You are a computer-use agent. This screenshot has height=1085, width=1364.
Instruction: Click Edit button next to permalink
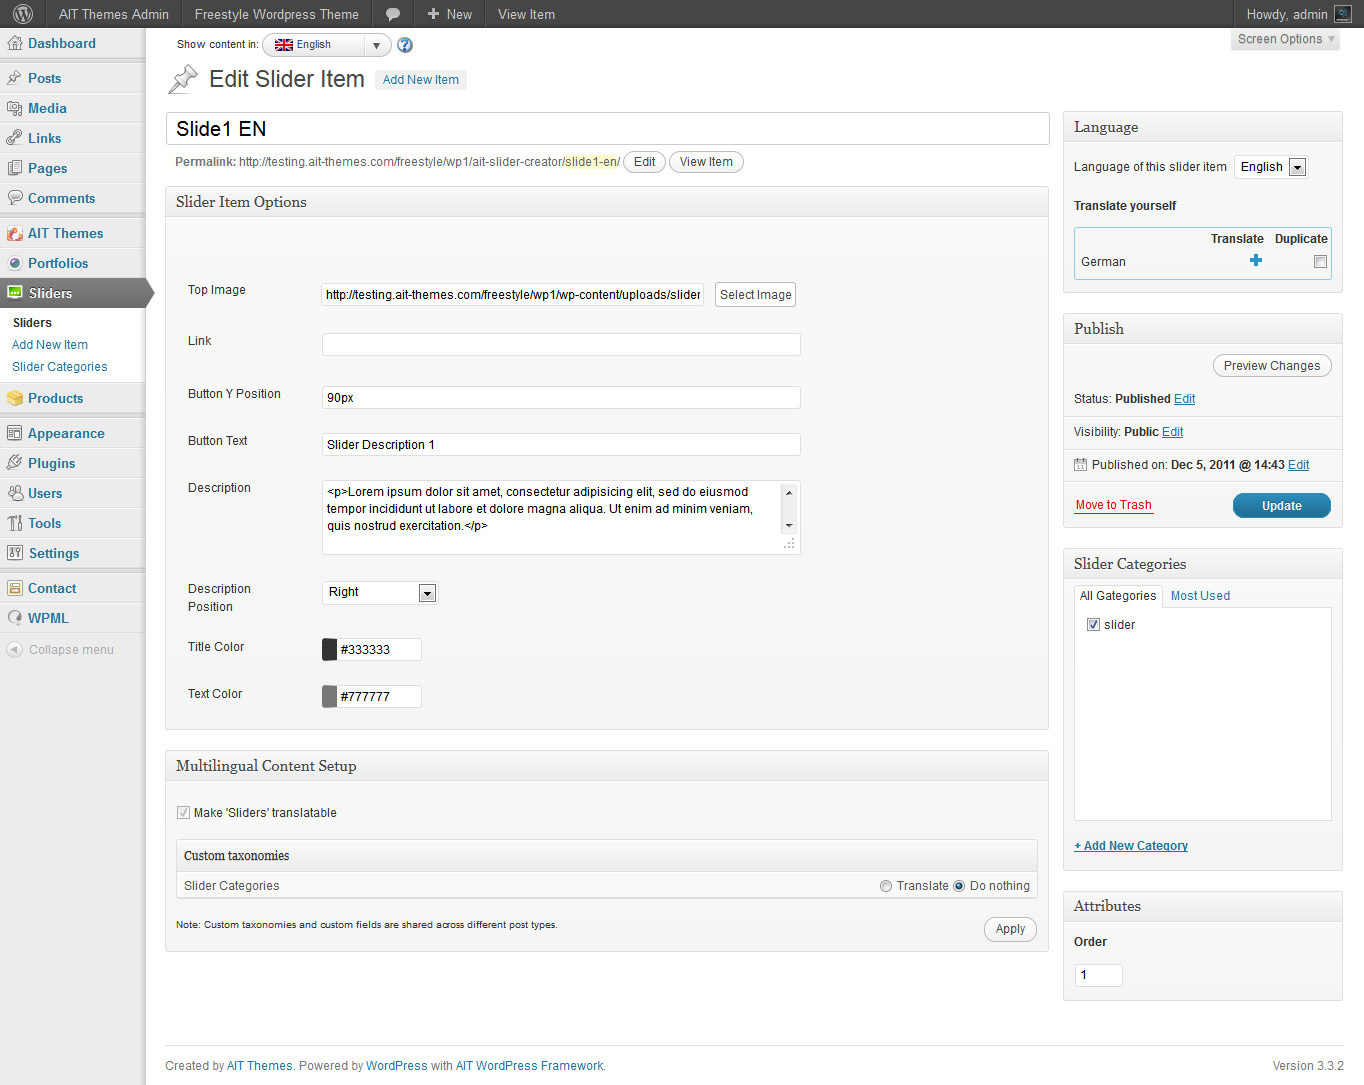[x=645, y=162]
